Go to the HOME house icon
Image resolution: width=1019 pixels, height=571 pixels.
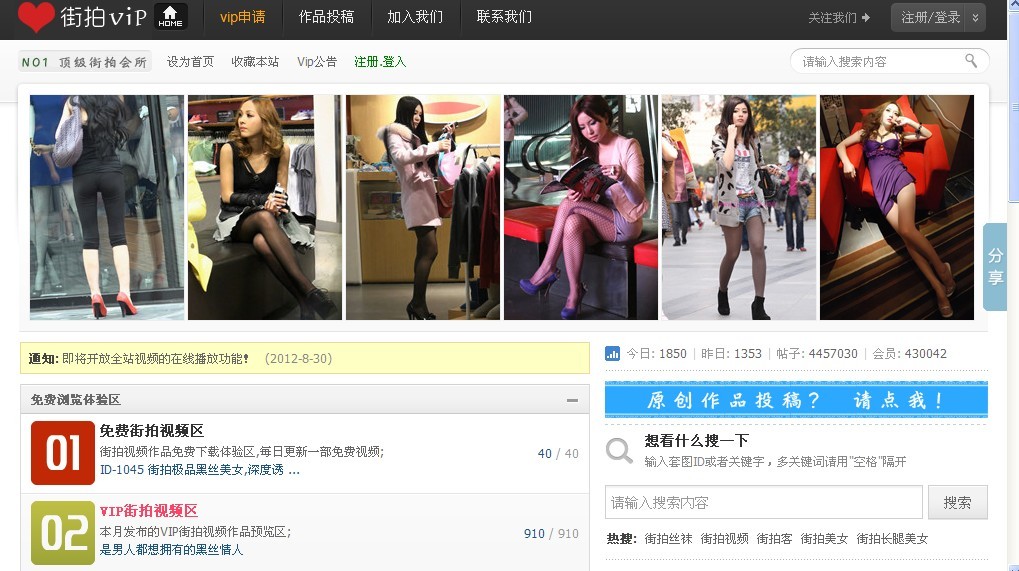point(170,16)
